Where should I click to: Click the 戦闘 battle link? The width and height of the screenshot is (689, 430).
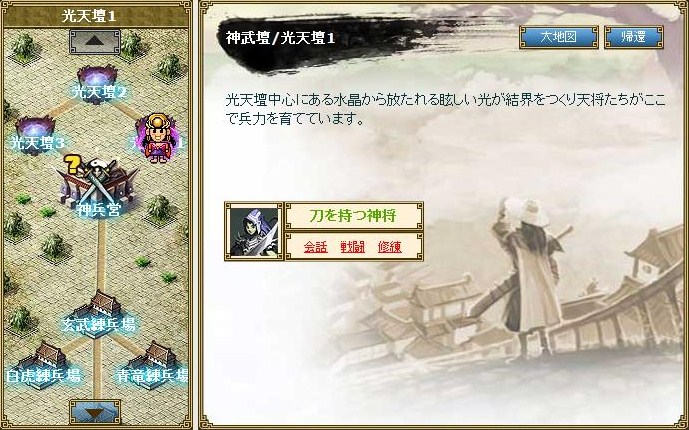[x=352, y=247]
